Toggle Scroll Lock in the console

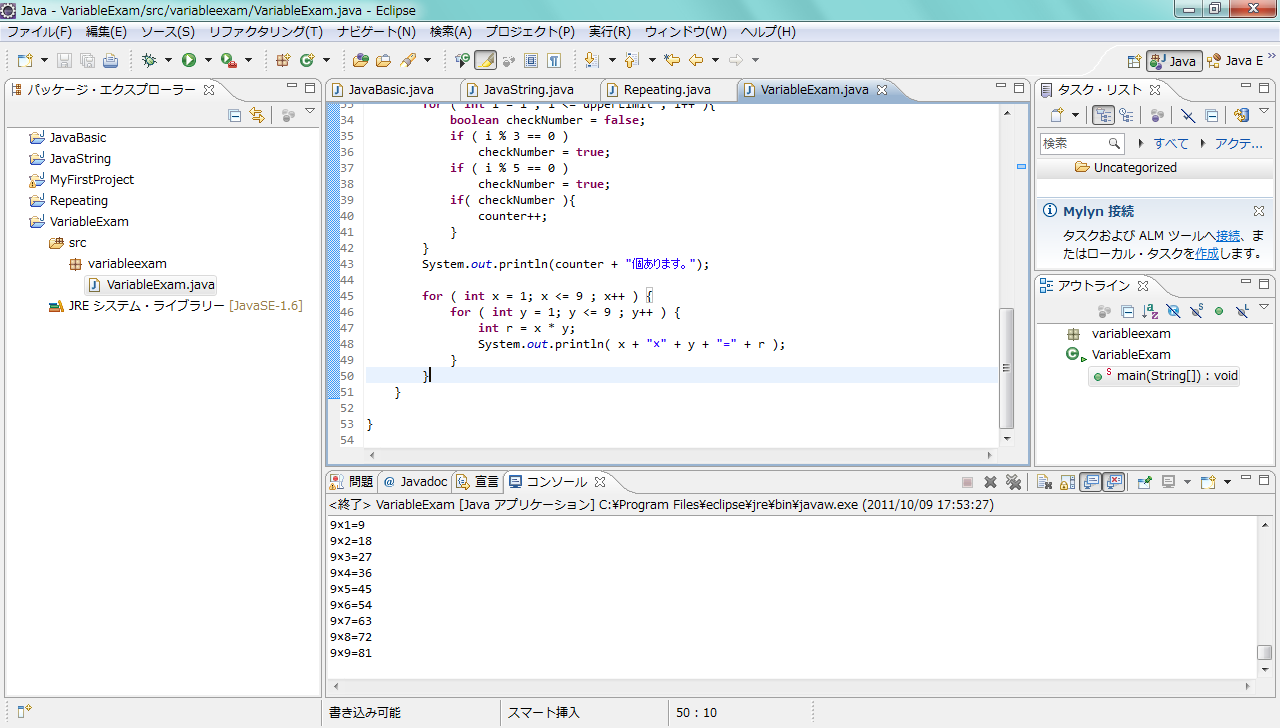(x=1067, y=482)
